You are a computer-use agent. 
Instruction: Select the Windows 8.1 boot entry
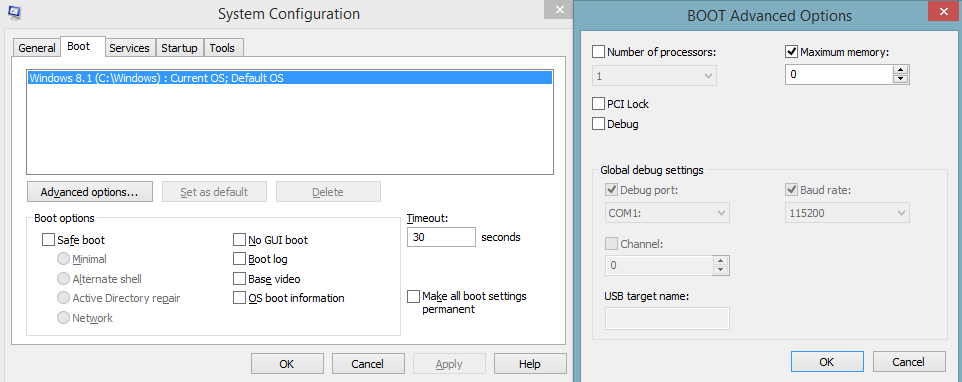[x=290, y=78]
